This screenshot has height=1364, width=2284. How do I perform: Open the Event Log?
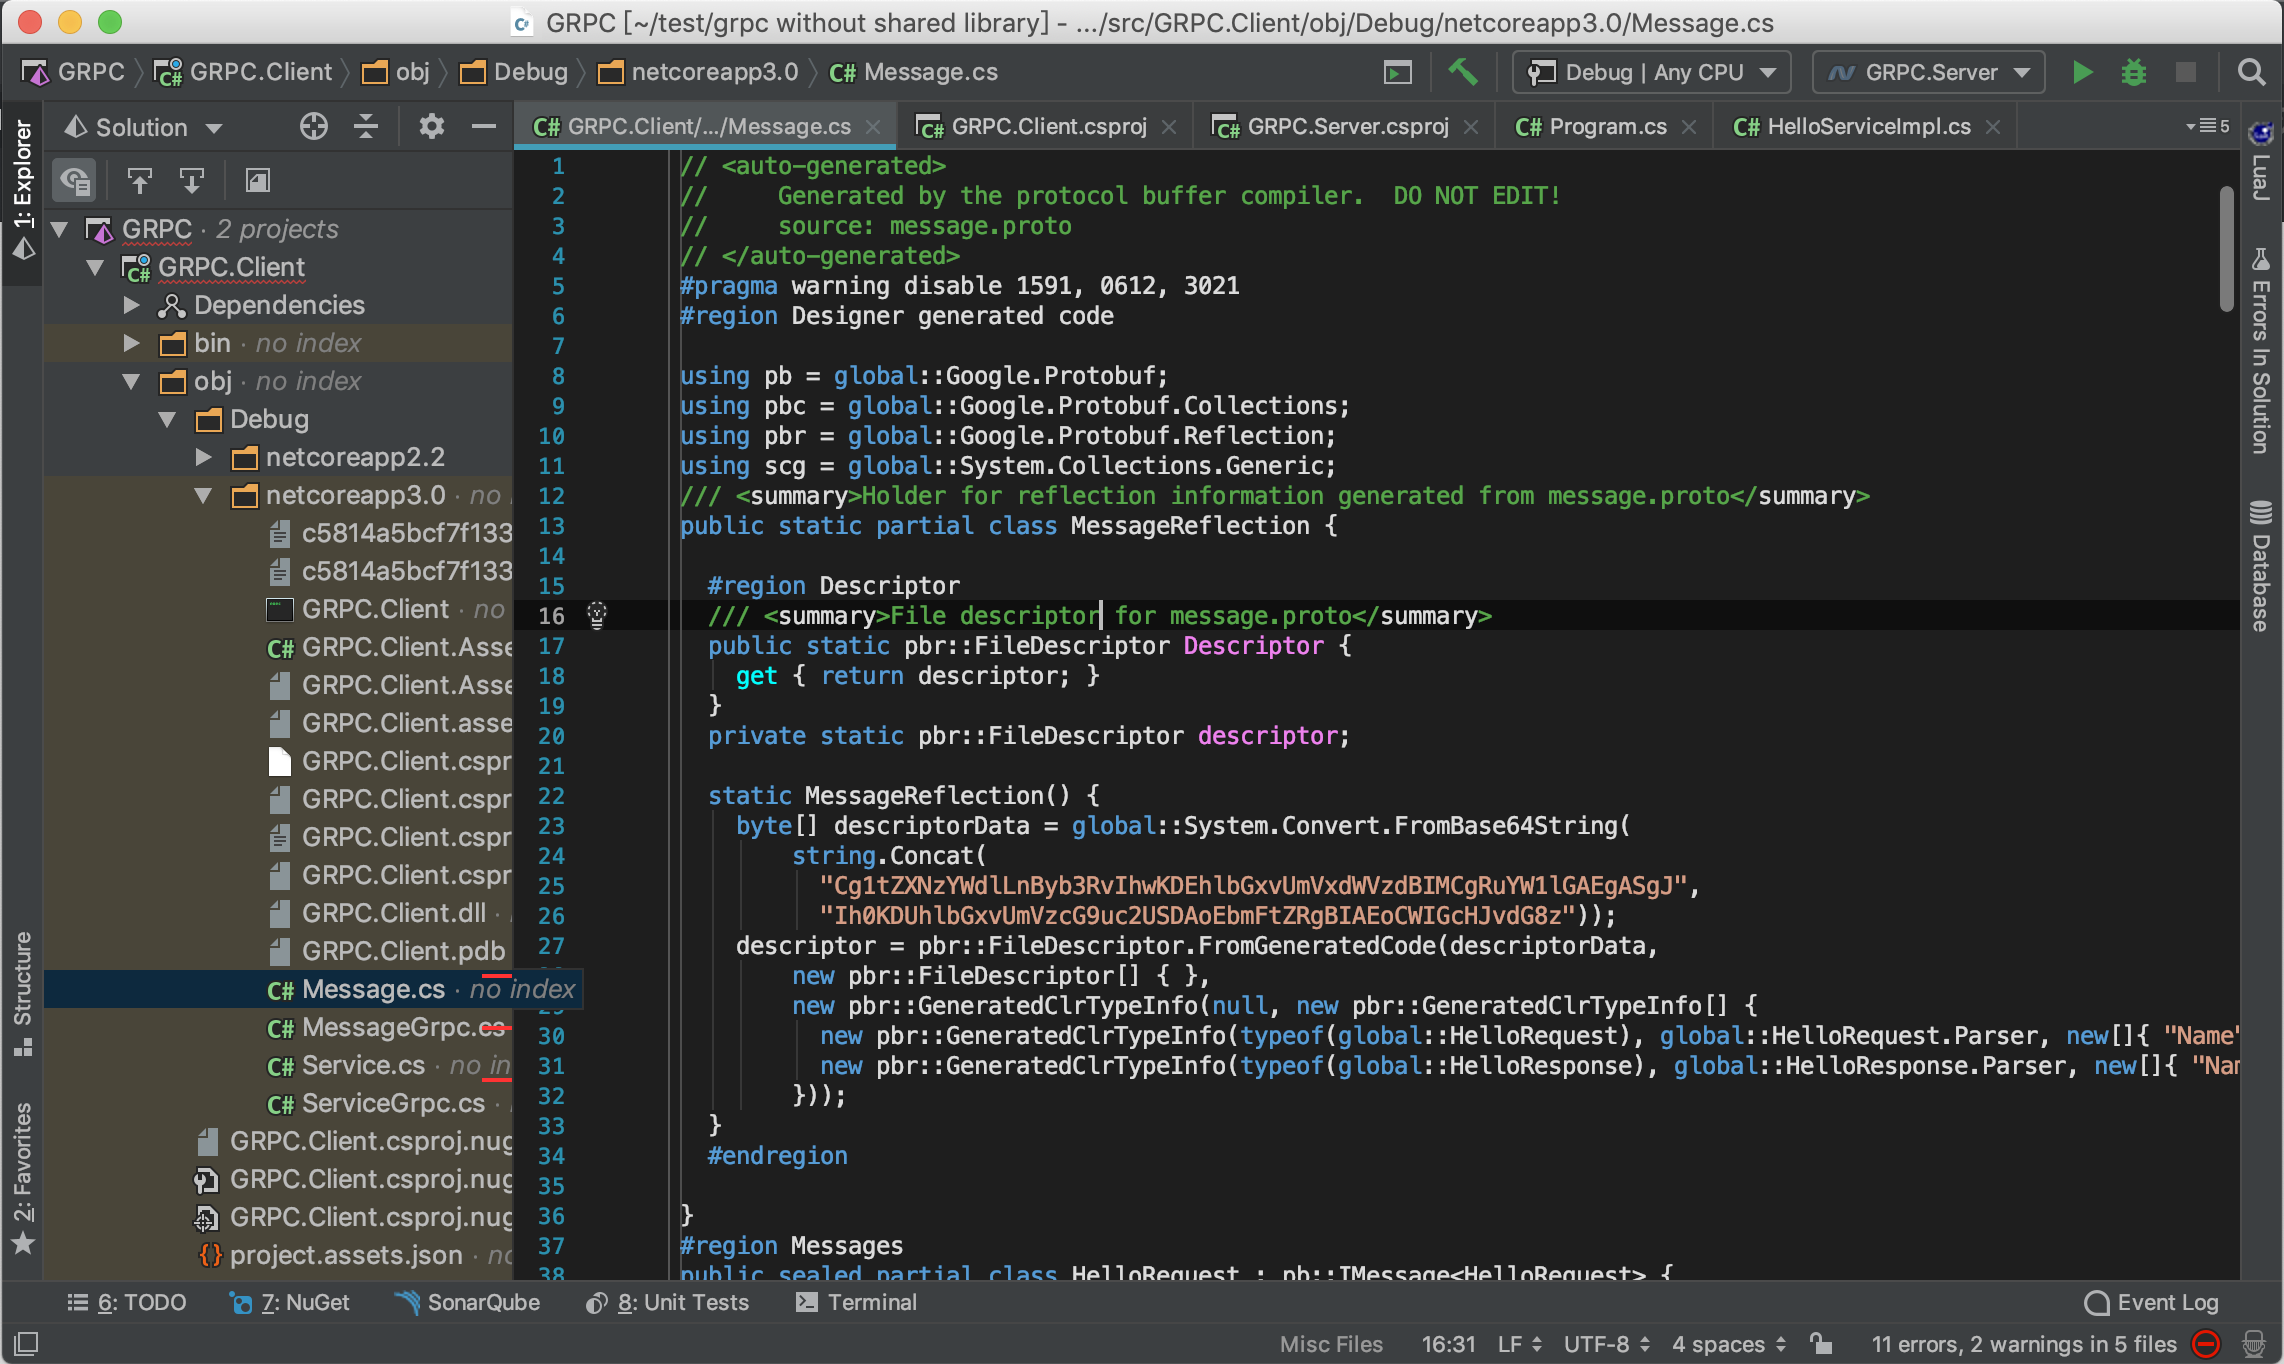pos(2151,1302)
